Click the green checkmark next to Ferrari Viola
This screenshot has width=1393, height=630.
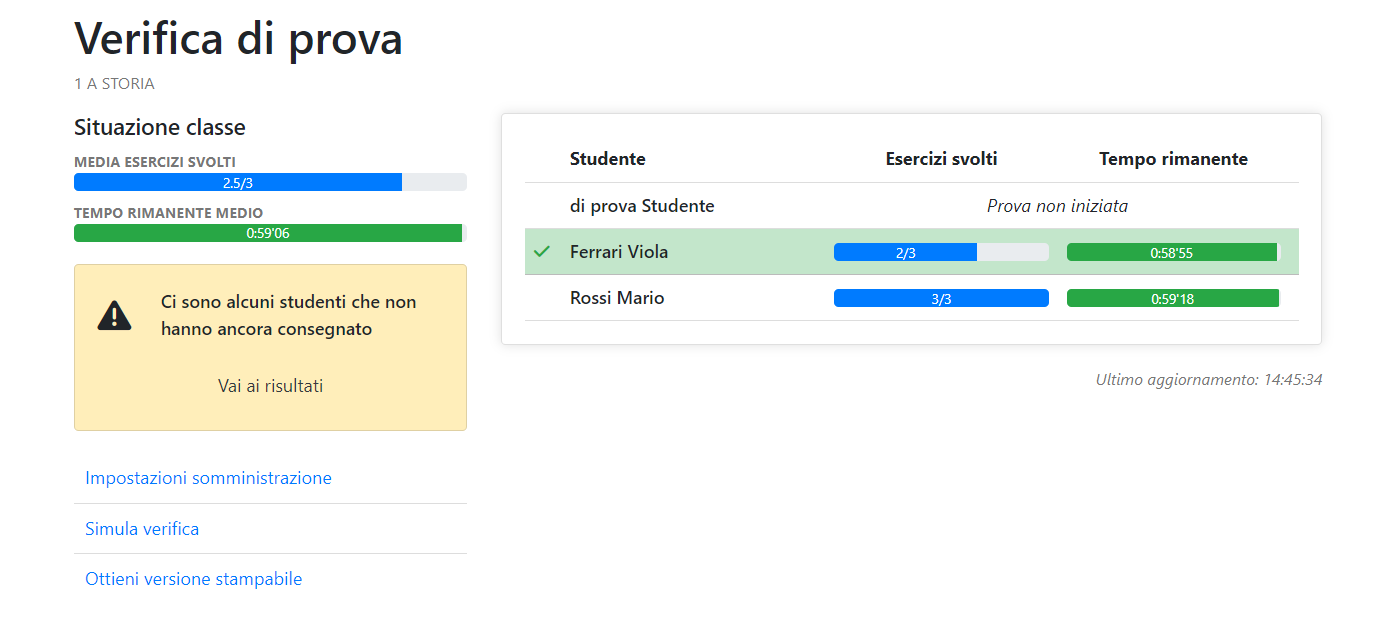click(542, 252)
